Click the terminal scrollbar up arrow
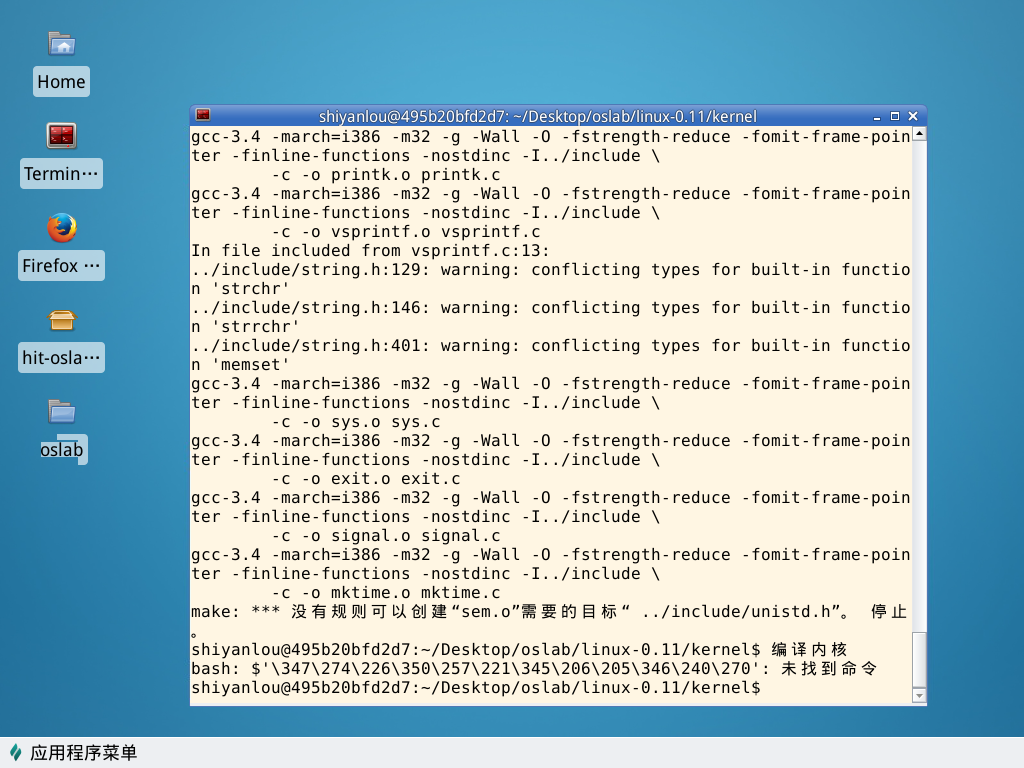Viewport: 1024px width, 768px height. point(920,134)
